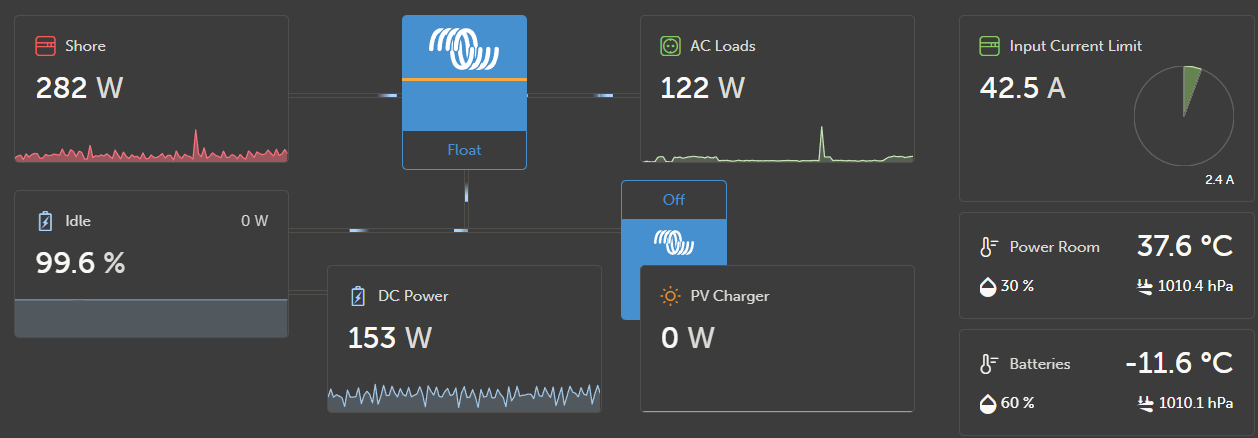Click the DC Power blue graph

point(464,396)
